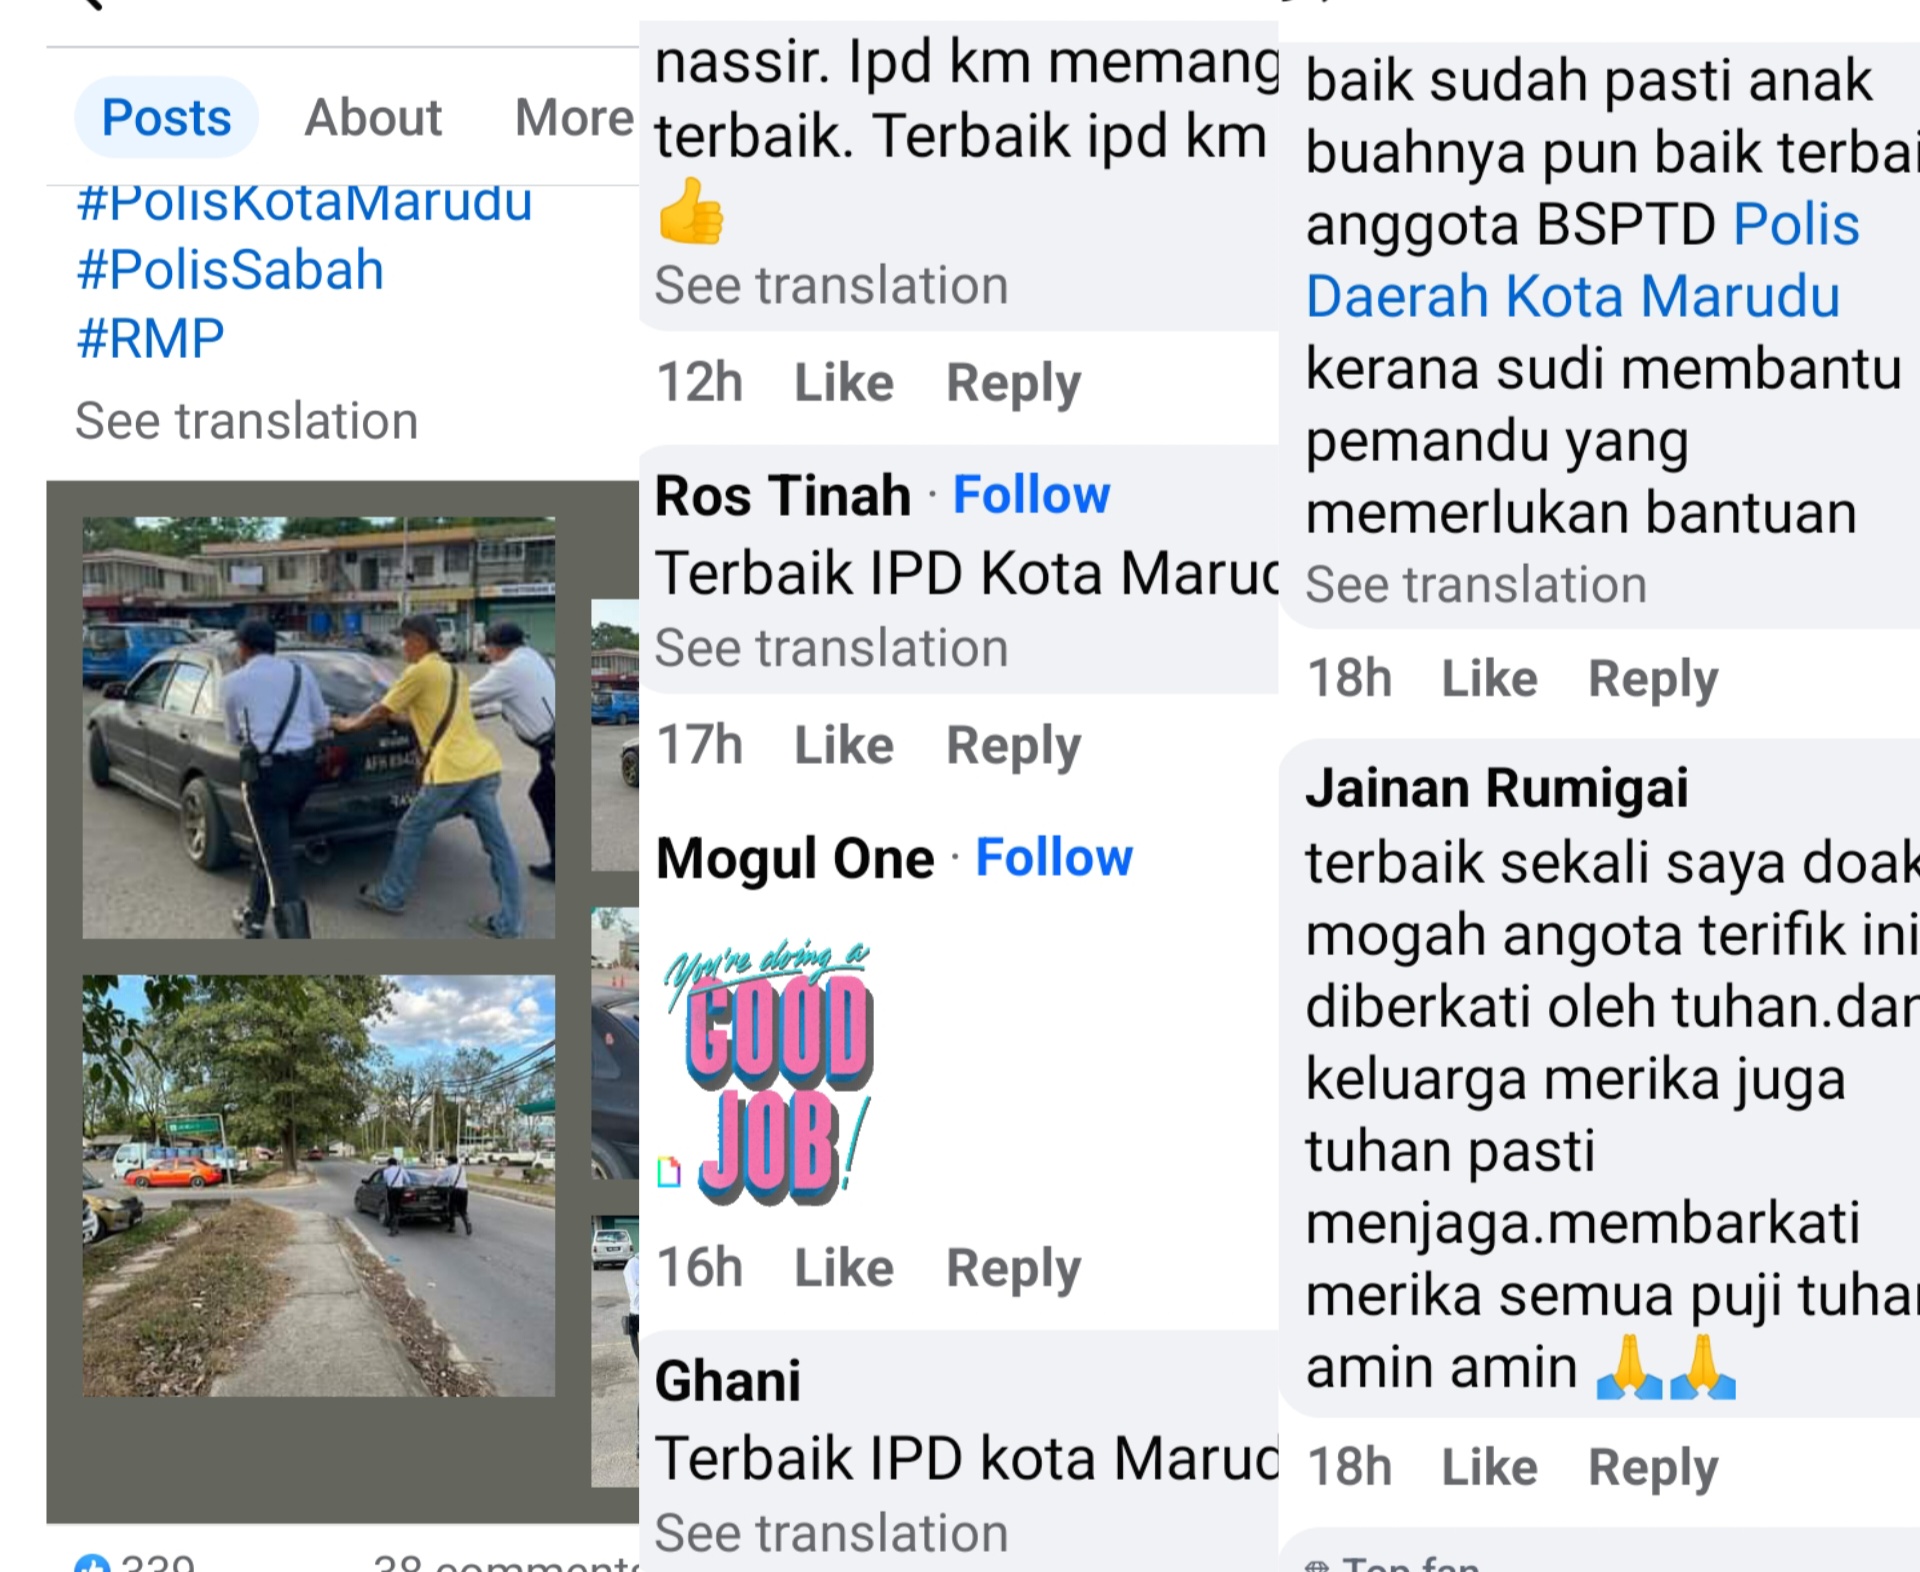Viewport: 1920px width, 1572px height.
Task: Tap the #PolisSabah hashtag
Action: [x=230, y=270]
